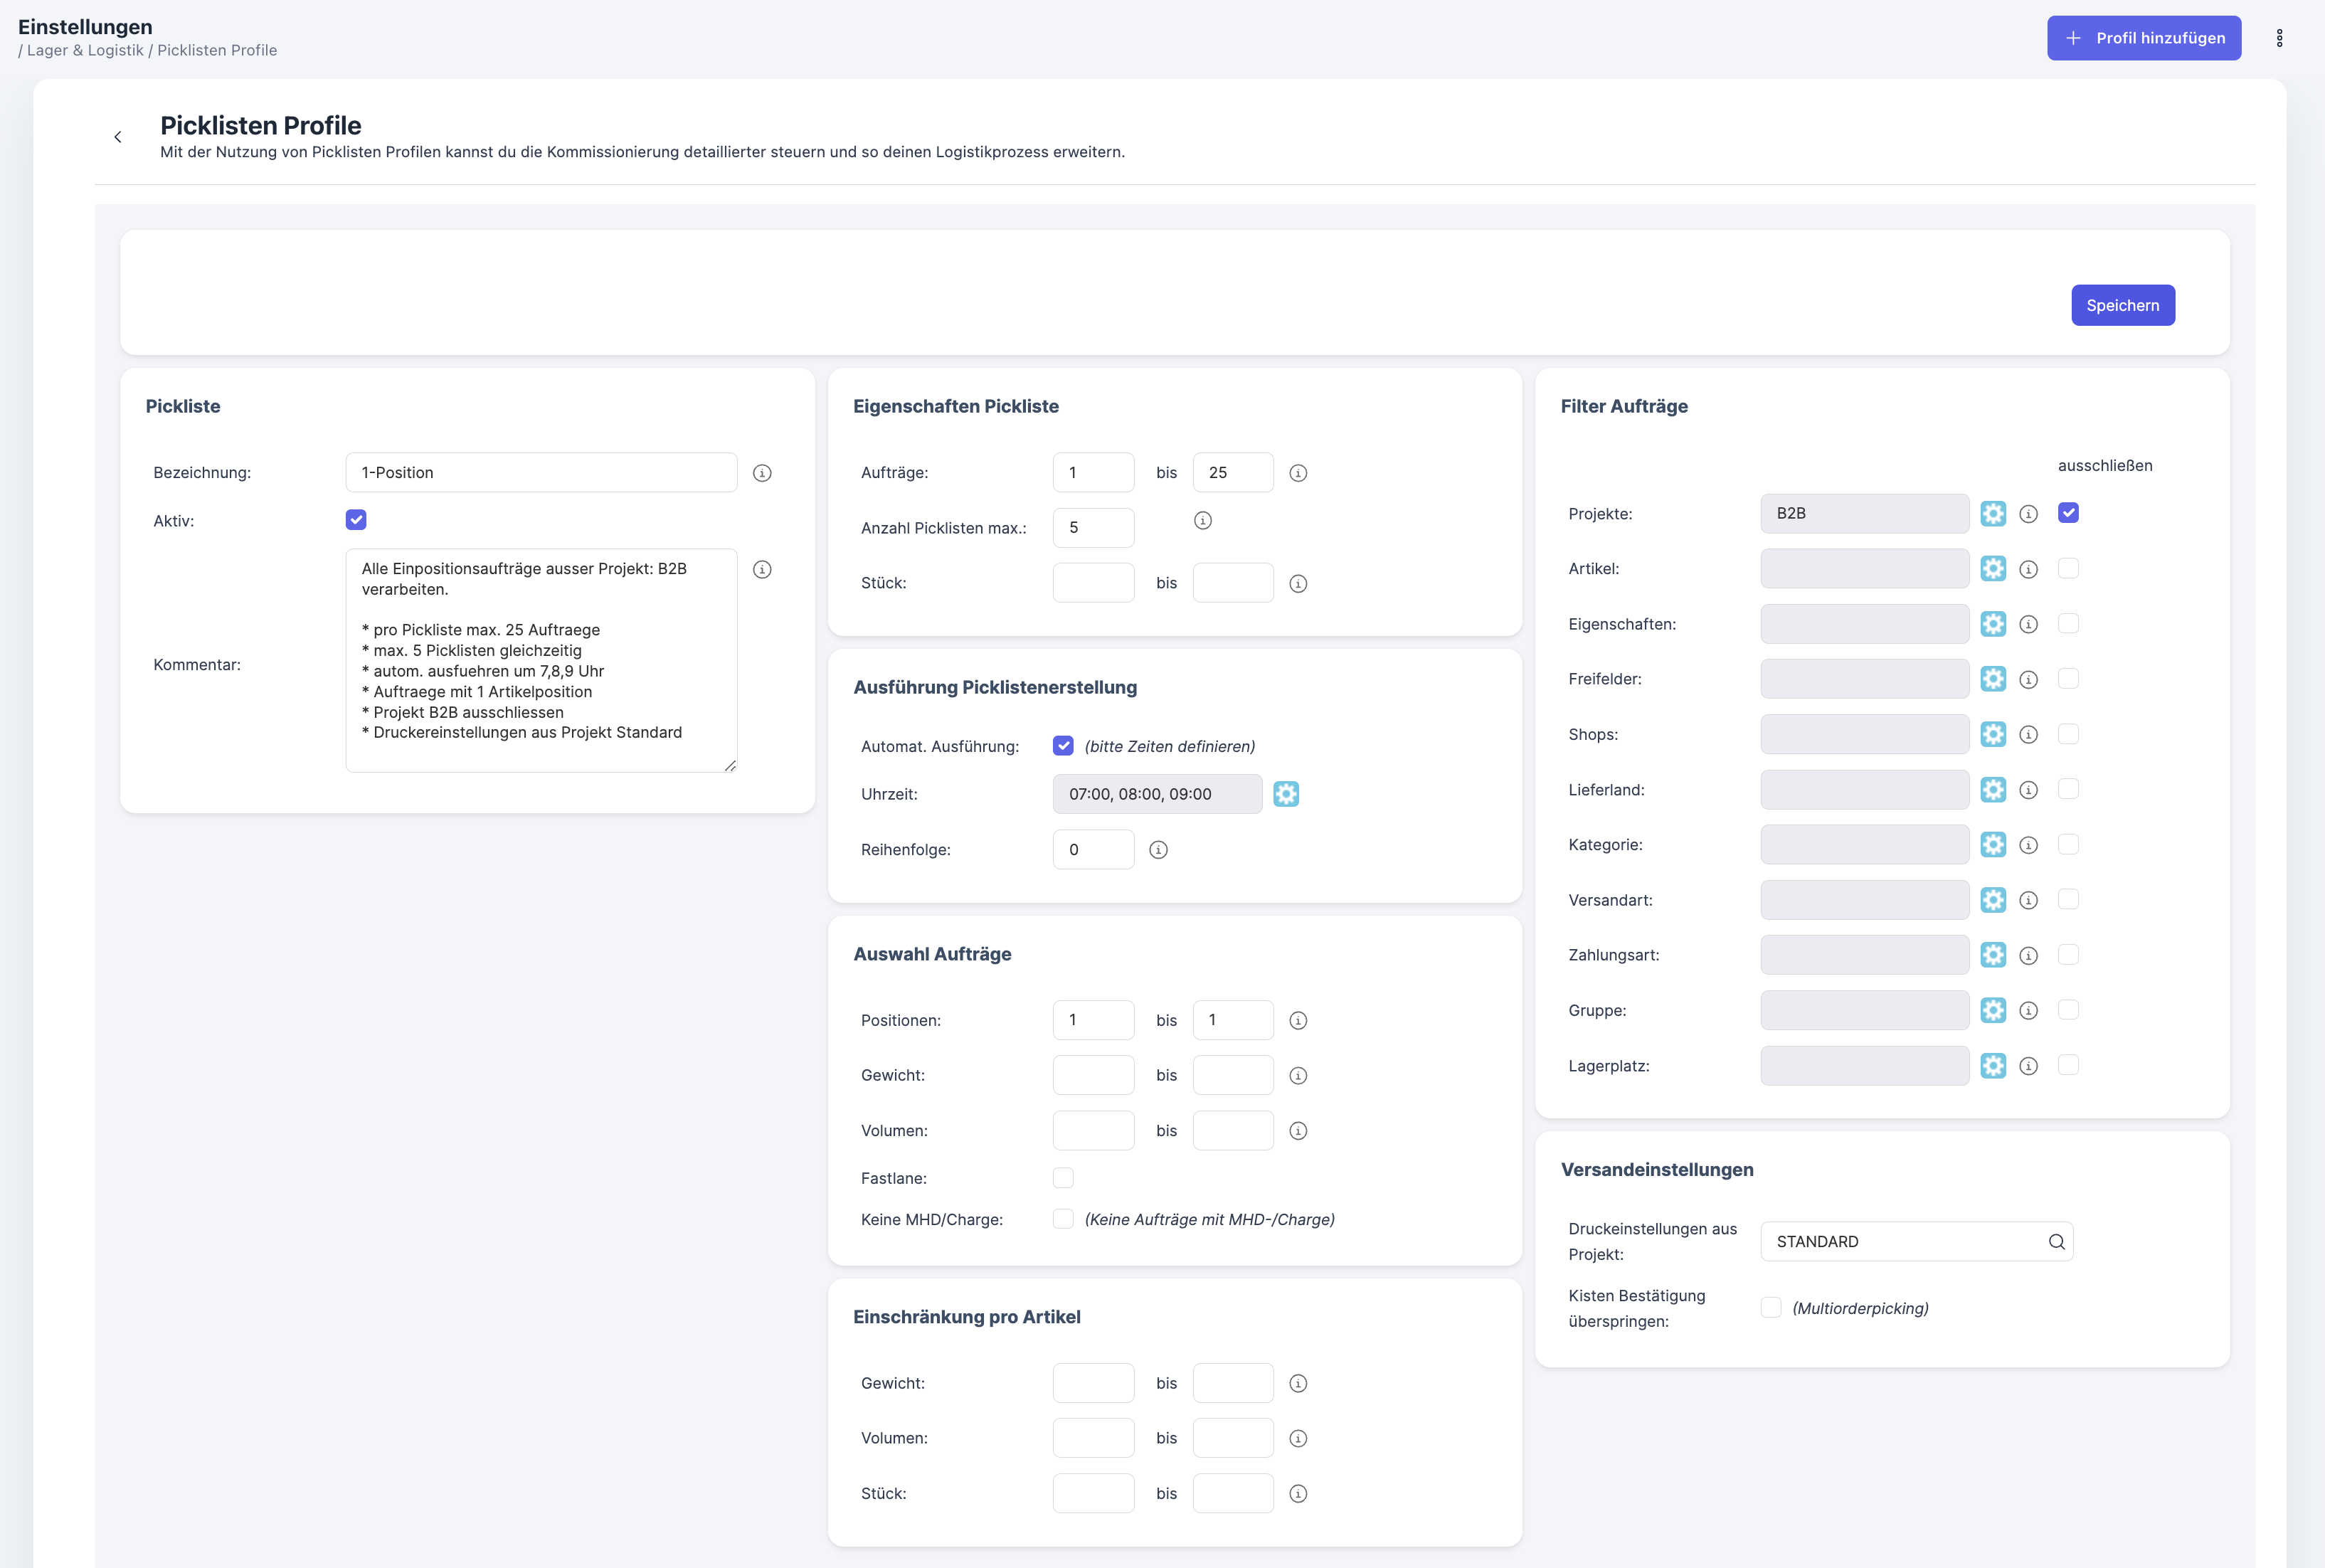Uncheck the Aktiv checkbox
The height and width of the screenshot is (1568, 2325).
click(x=356, y=520)
